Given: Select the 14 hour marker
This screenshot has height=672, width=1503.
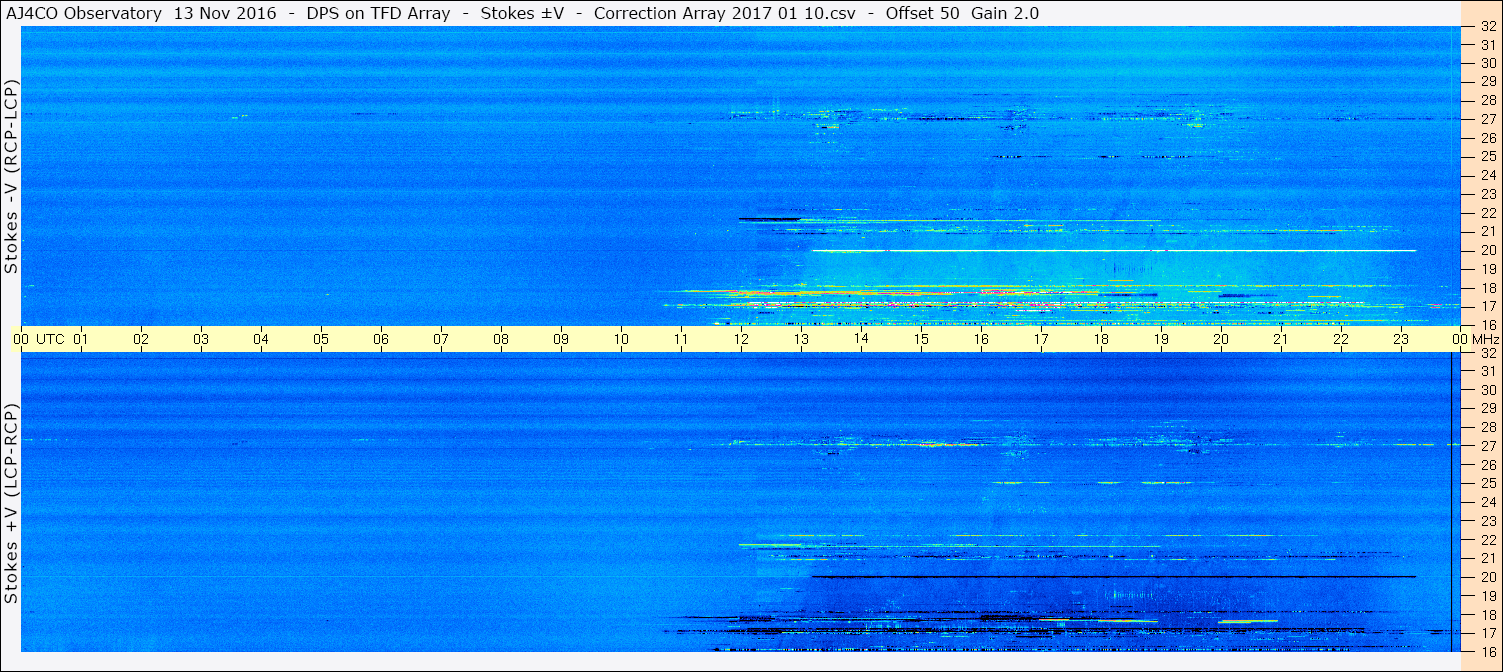Looking at the screenshot, I should [x=861, y=340].
